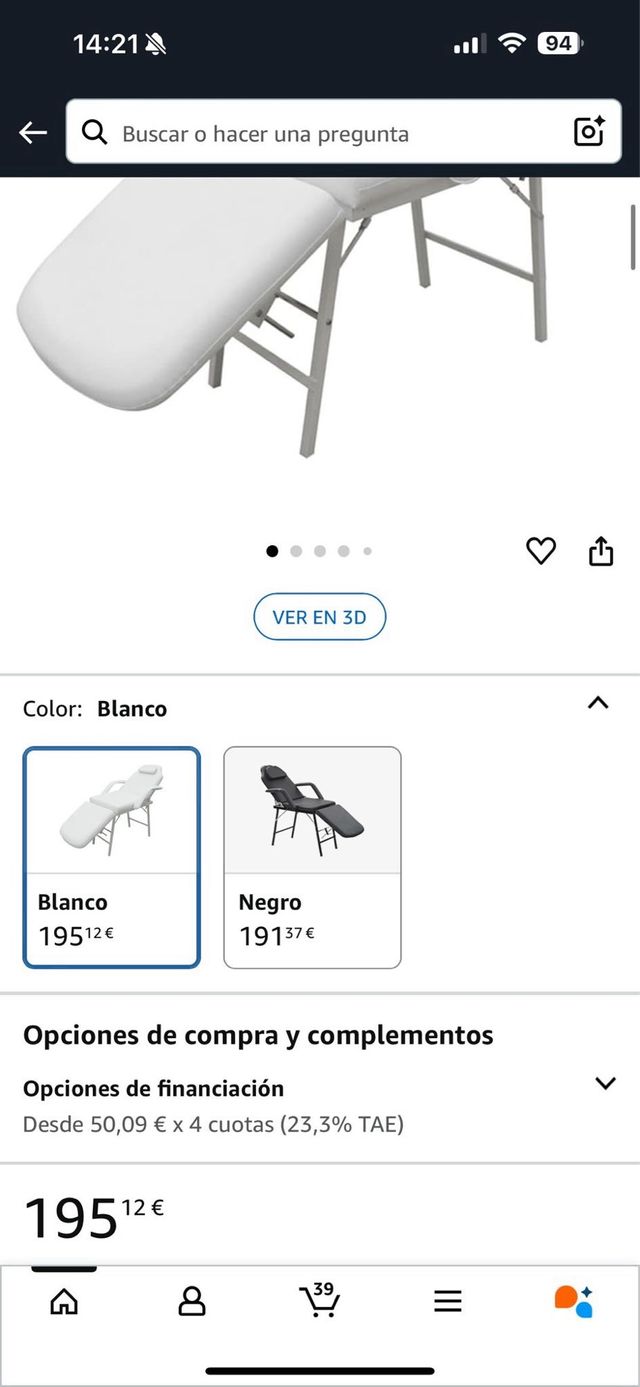Go to your account via profile icon
The width and height of the screenshot is (640, 1387).
pos(192,1302)
